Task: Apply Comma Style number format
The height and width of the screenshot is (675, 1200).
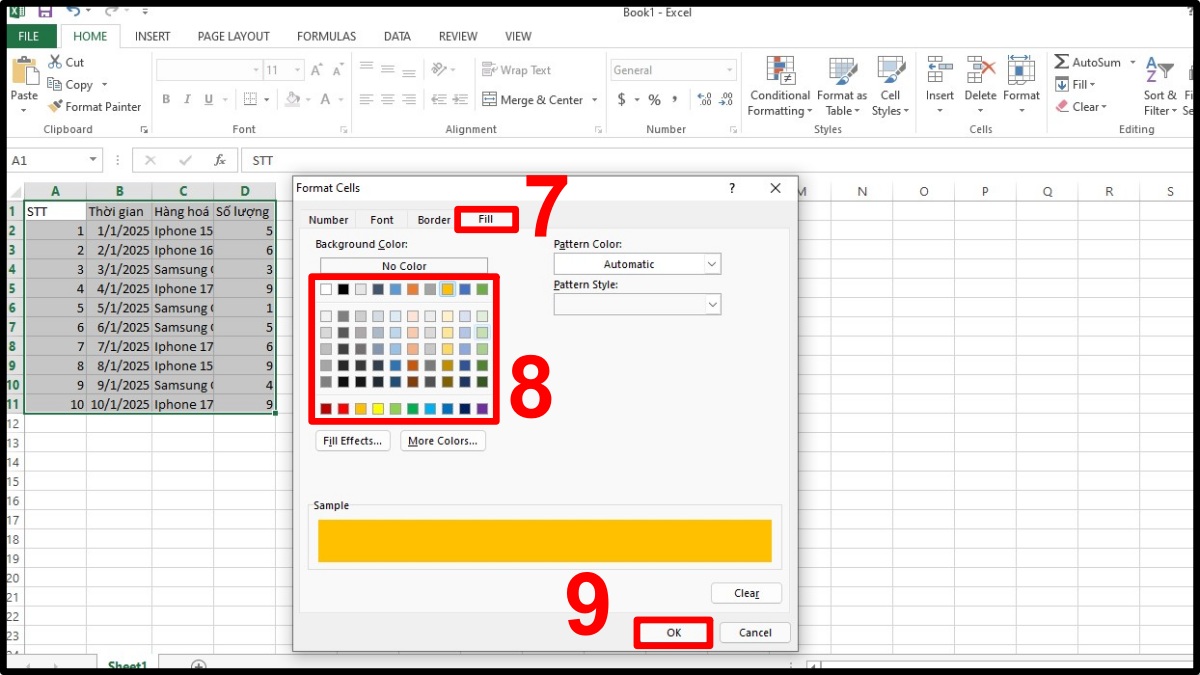Action: (x=675, y=99)
